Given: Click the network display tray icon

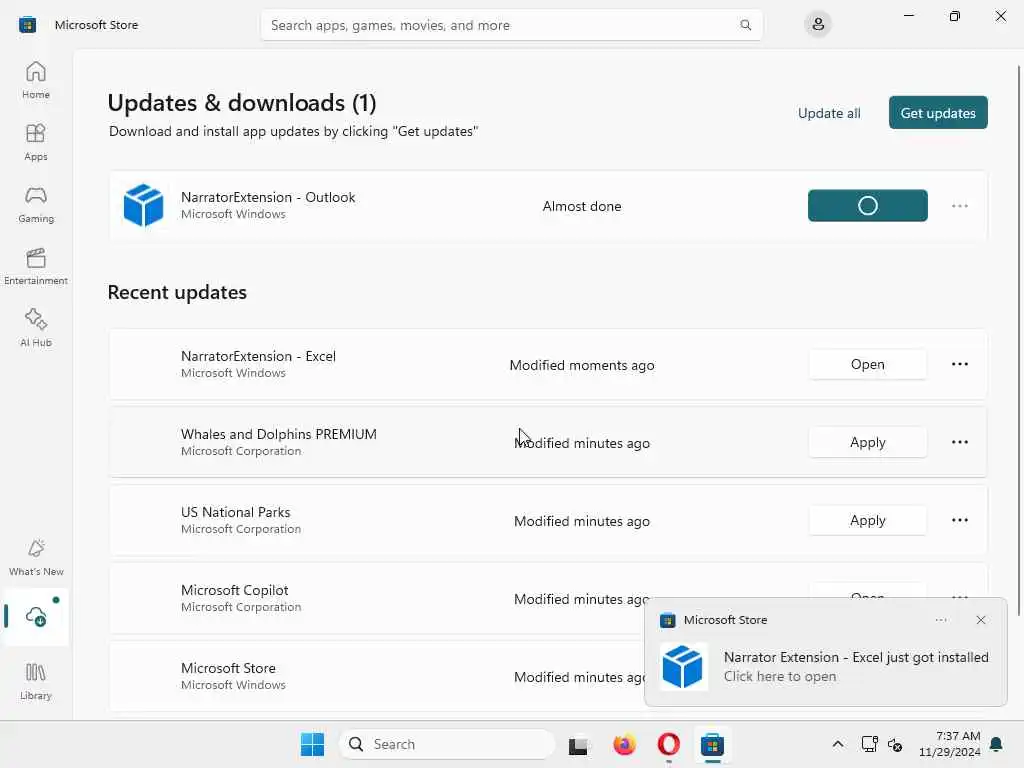Looking at the screenshot, I should (869, 744).
